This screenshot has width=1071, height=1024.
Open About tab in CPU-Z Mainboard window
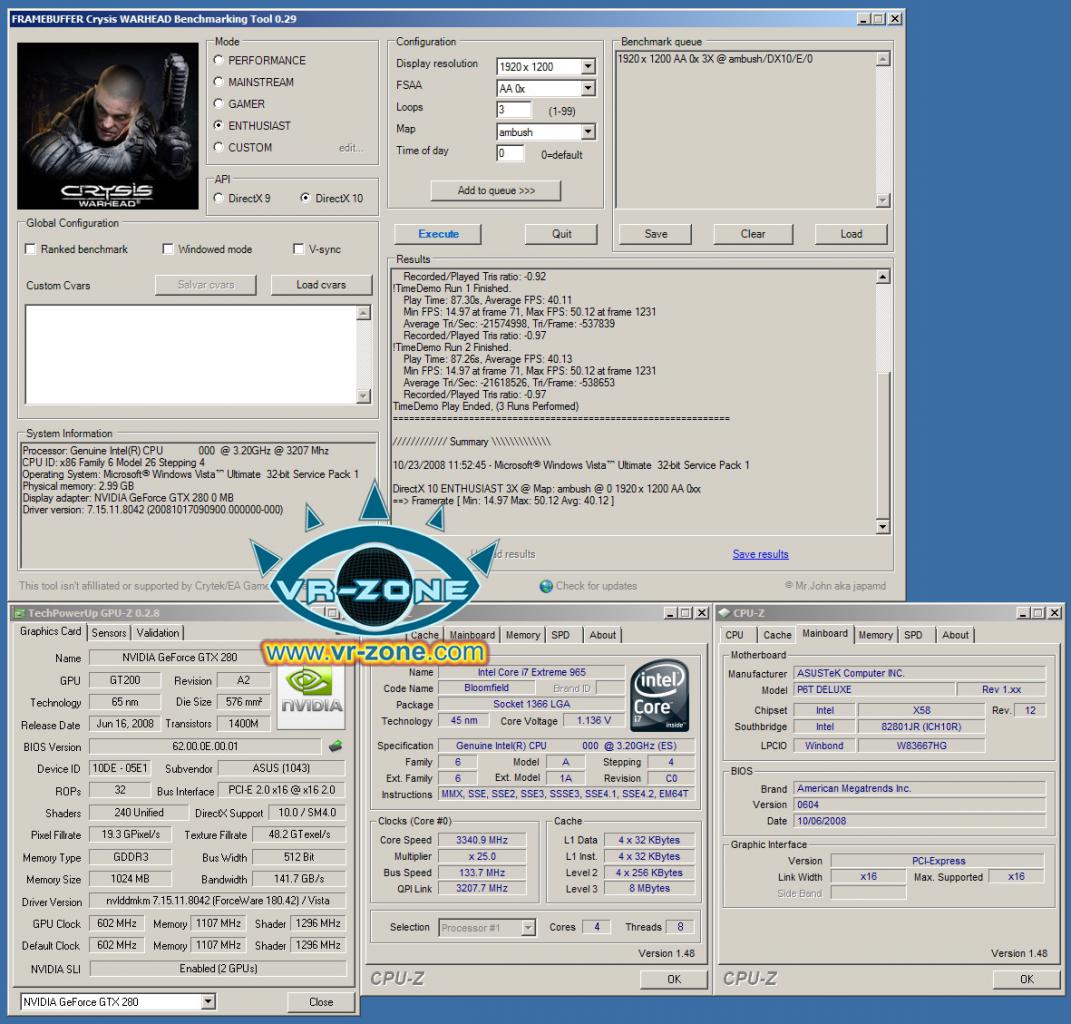955,635
